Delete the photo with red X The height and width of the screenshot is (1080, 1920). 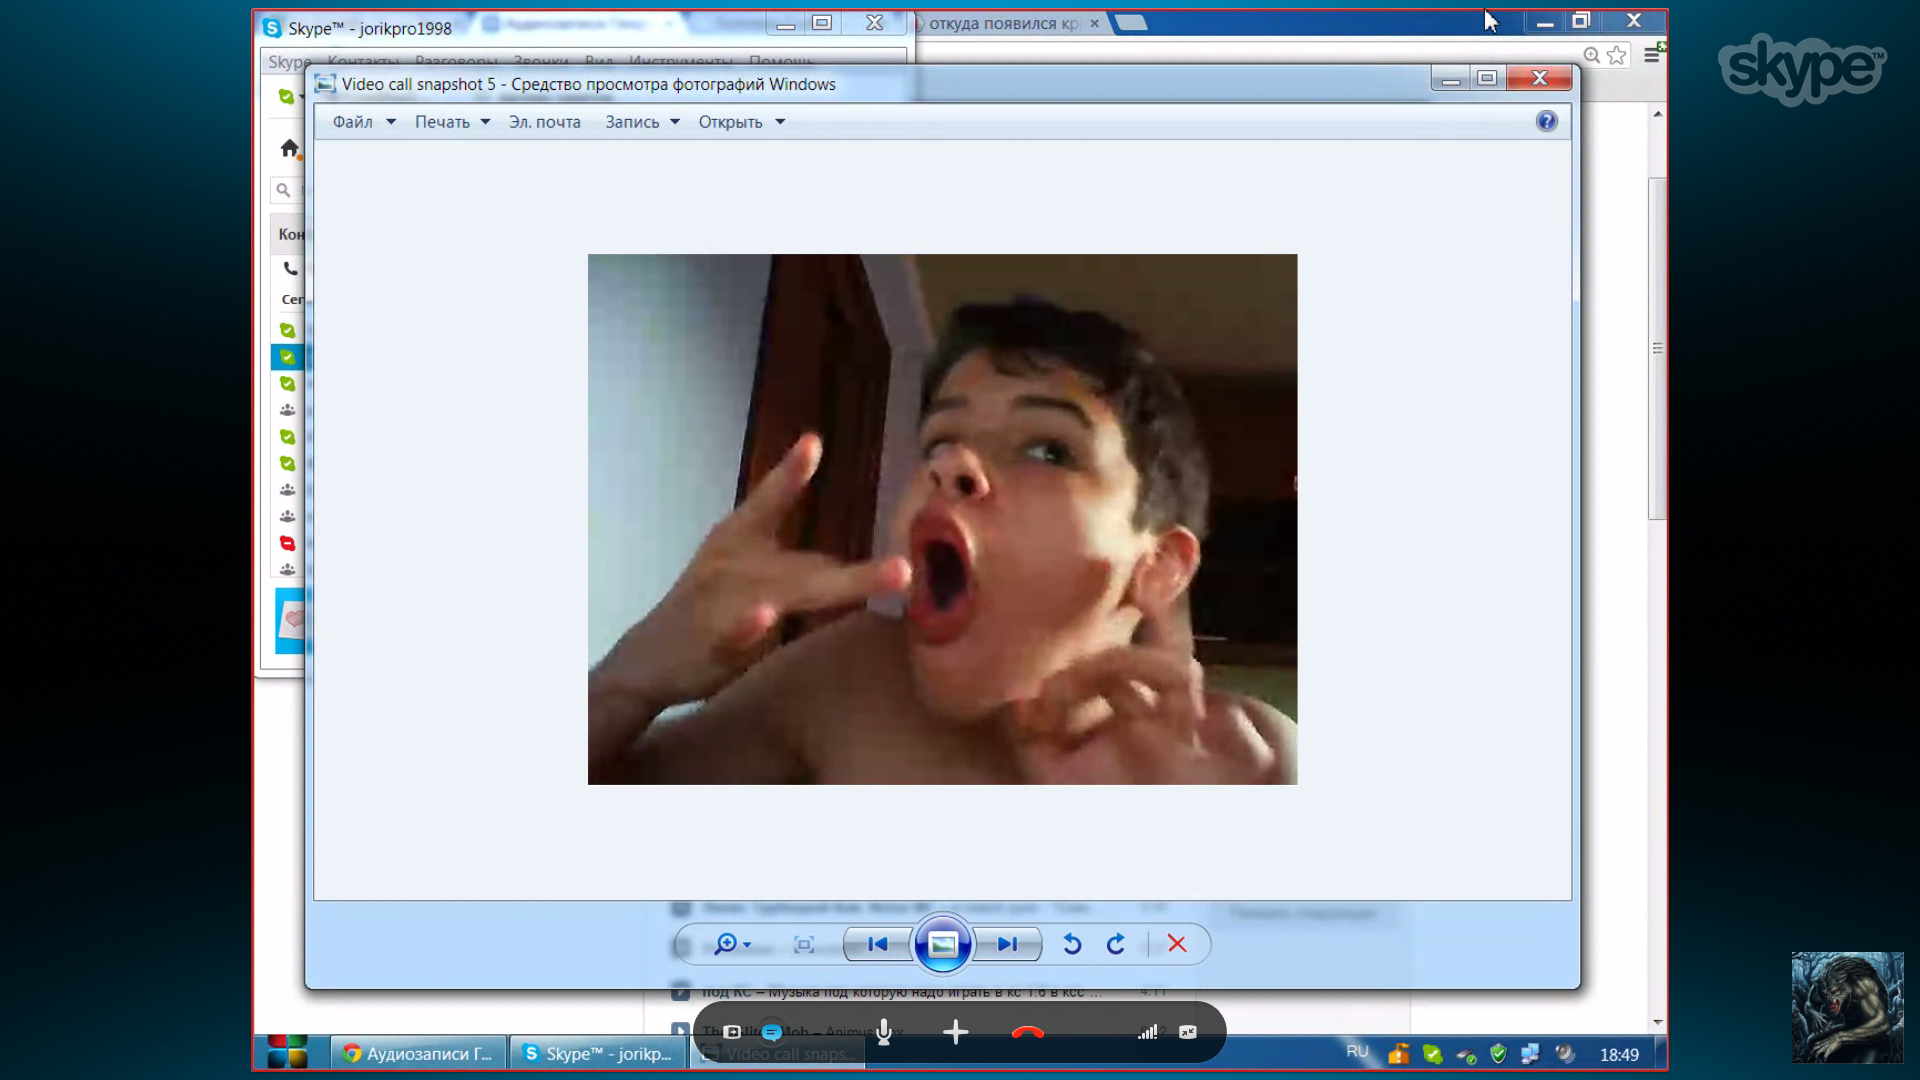1177,944
